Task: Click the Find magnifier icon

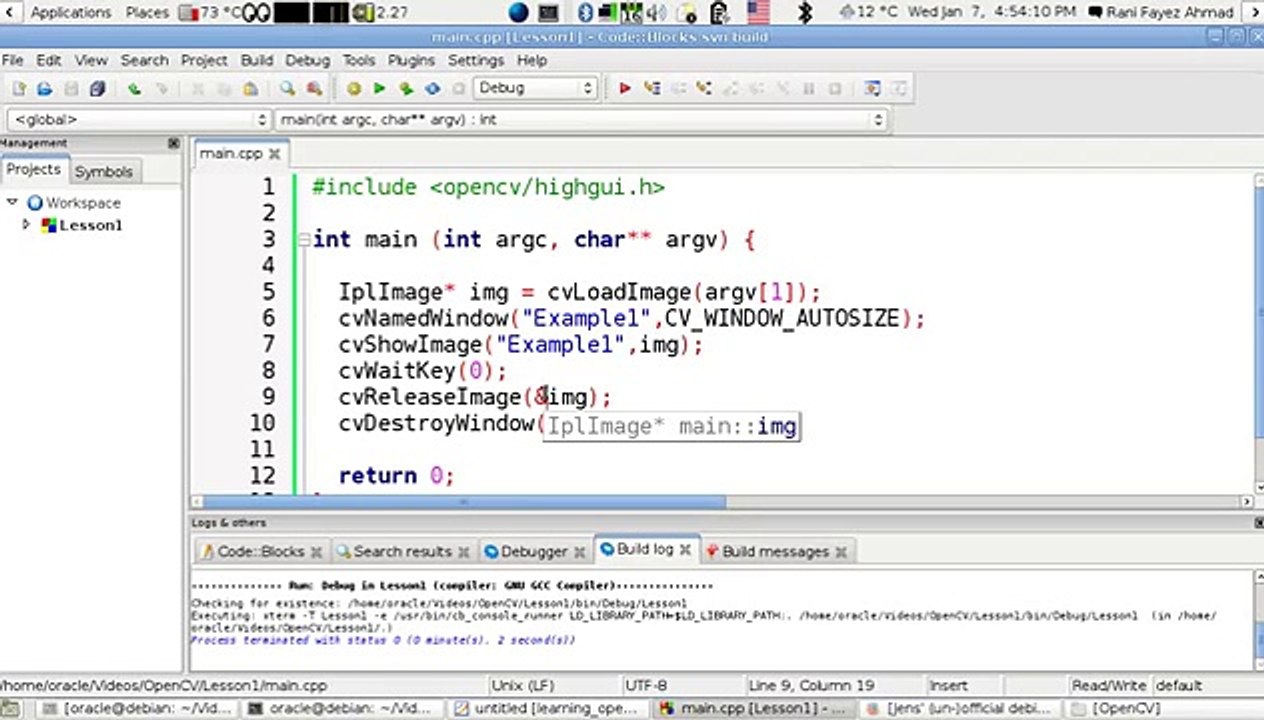Action: (287, 88)
